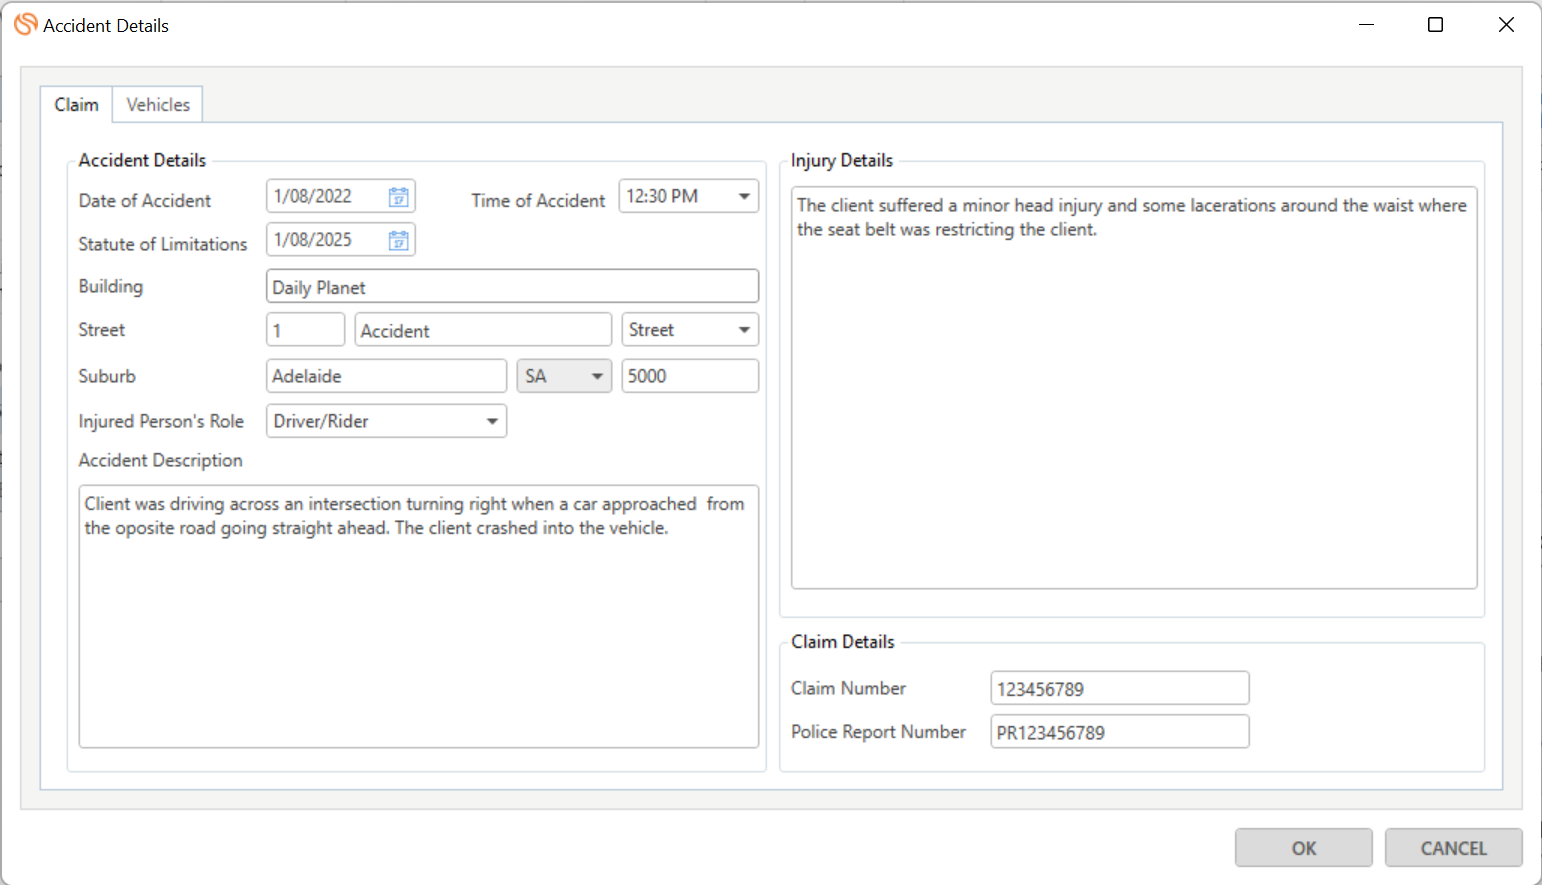Click the Claim Details group heading
This screenshot has width=1542, height=885.
click(x=842, y=642)
